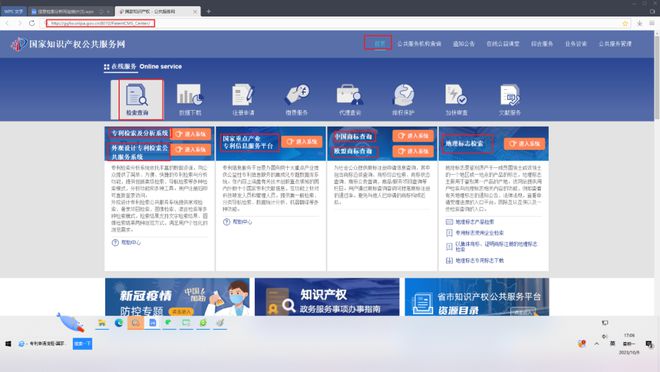Click the browser refresh icon
Screen dimensions: 660x372
point(32,23)
